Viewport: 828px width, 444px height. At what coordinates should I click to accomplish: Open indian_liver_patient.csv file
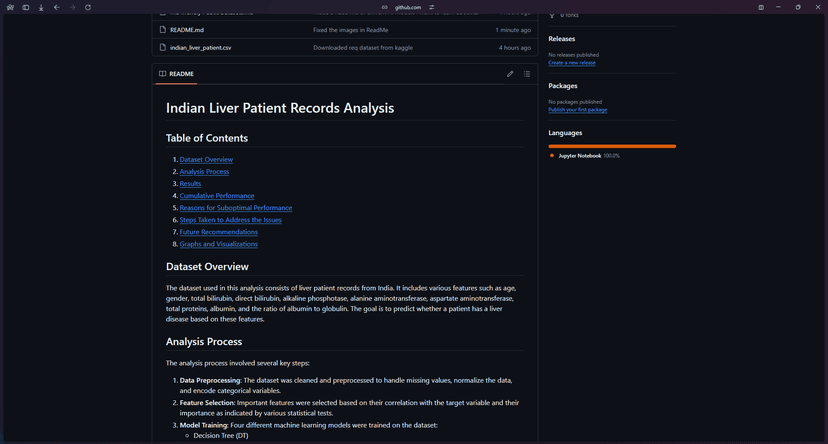point(200,47)
